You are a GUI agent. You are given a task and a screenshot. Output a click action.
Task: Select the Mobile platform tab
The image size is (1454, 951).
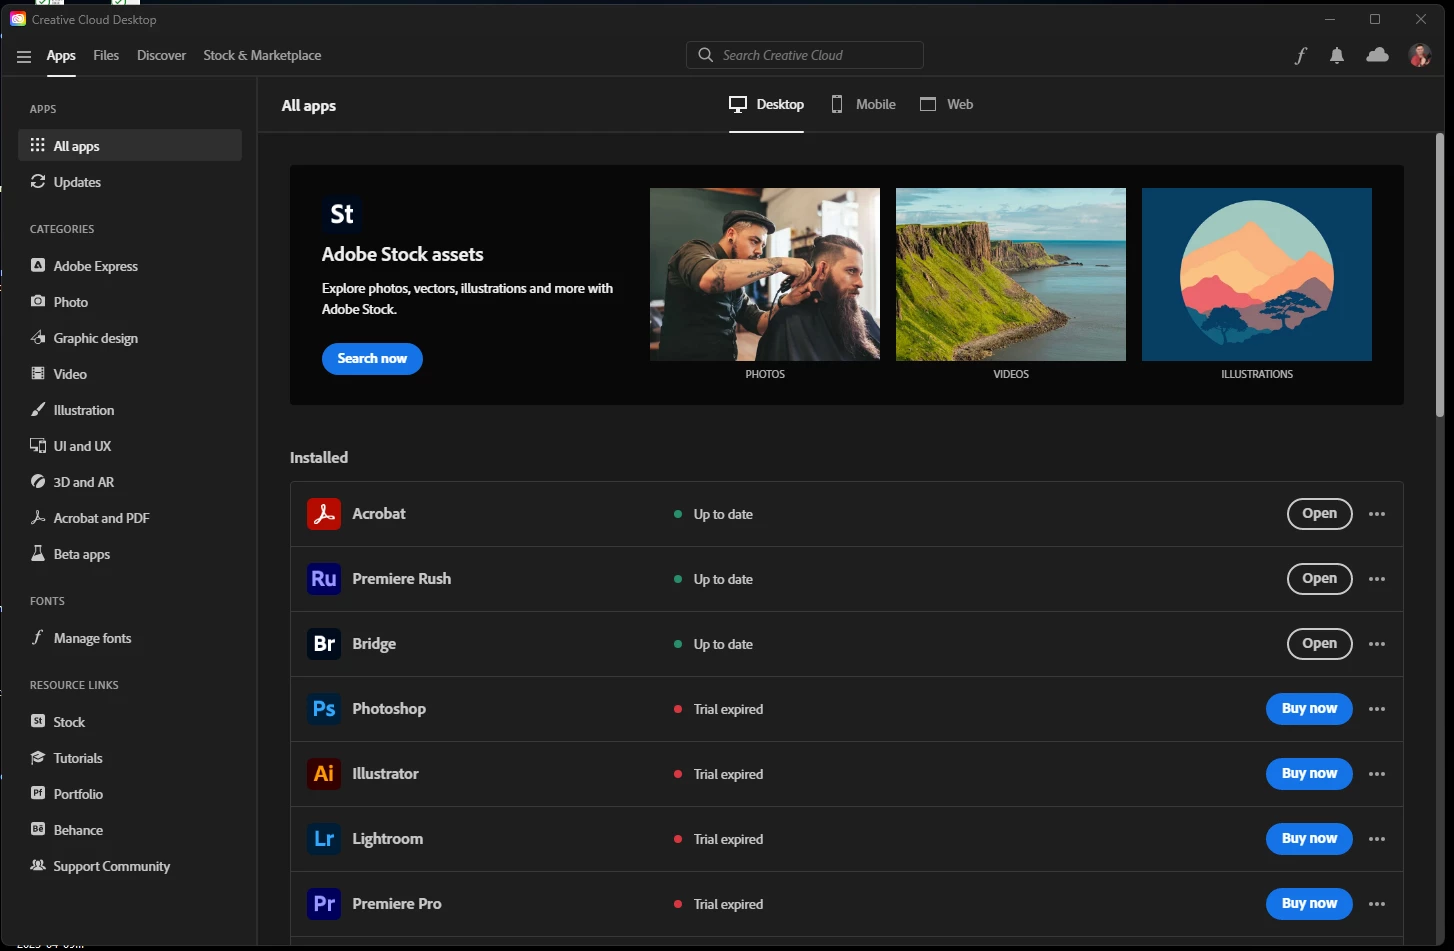click(x=863, y=104)
